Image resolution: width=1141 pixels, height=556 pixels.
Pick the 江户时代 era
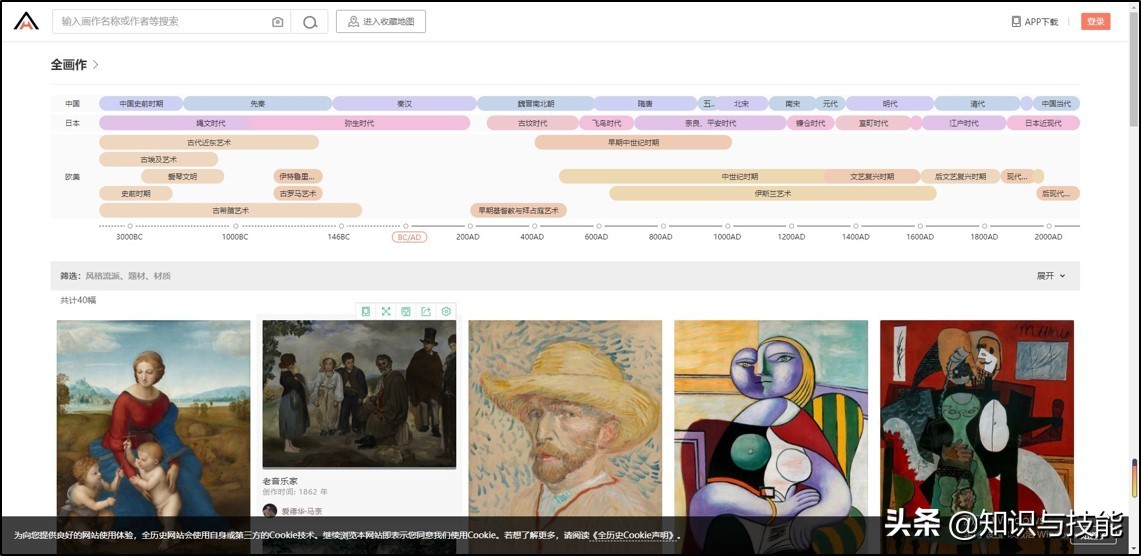964,124
